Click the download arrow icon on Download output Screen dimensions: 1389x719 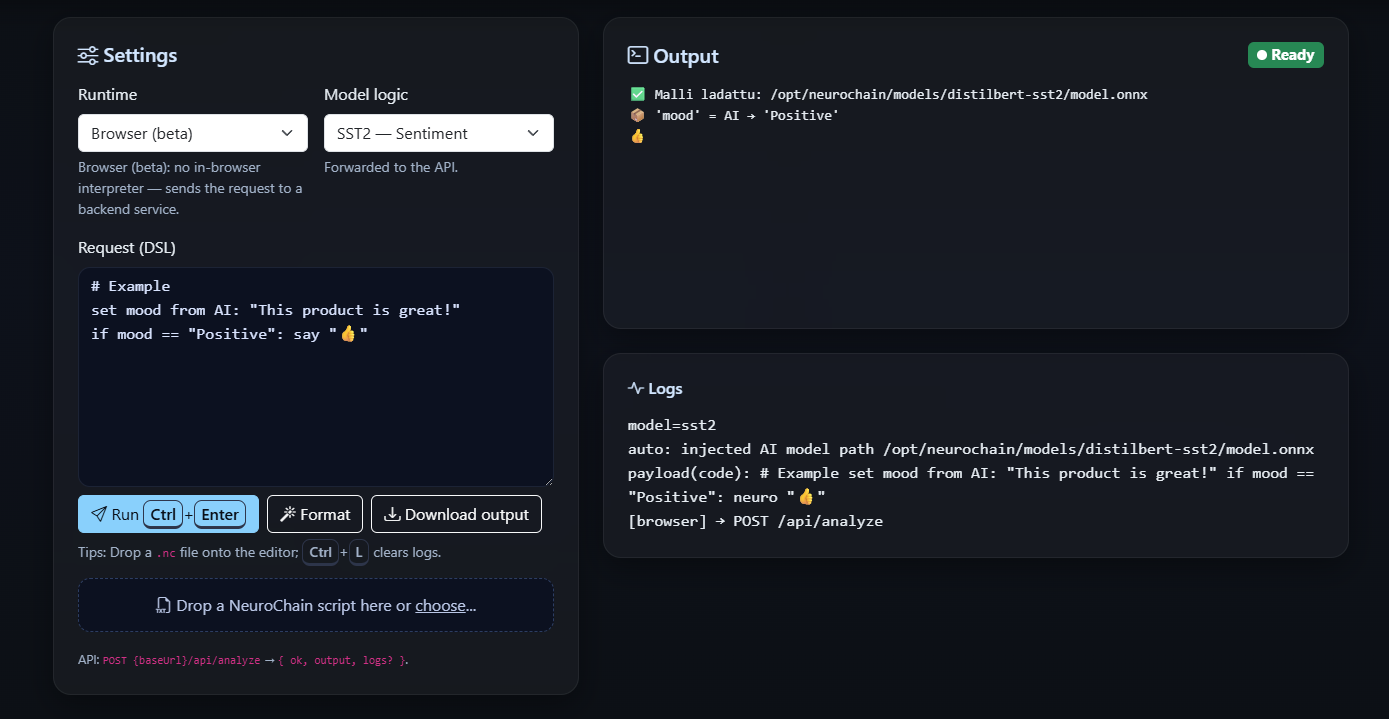click(x=391, y=513)
